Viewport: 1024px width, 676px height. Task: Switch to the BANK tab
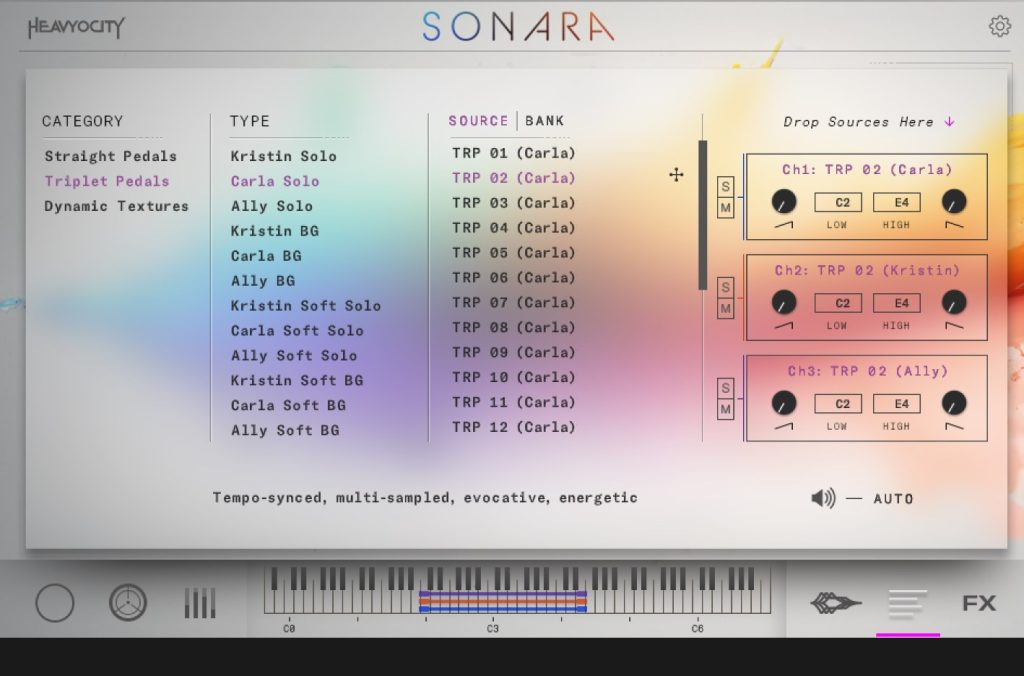click(x=545, y=121)
